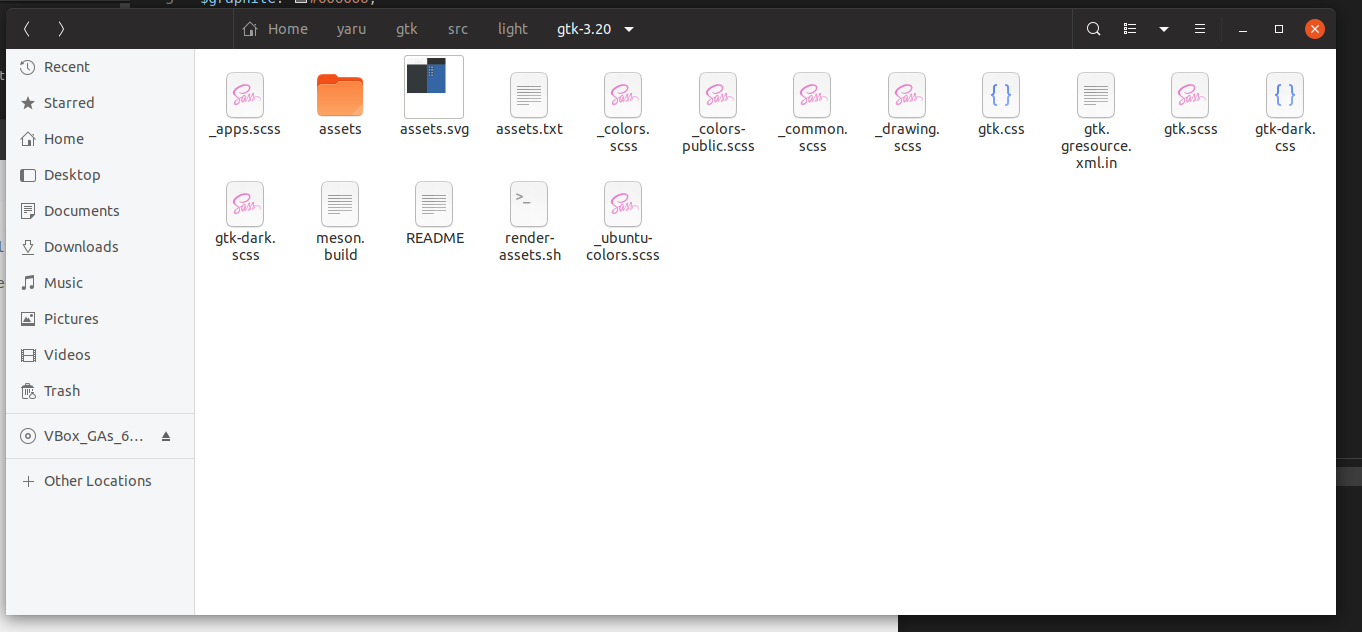1362x632 pixels.
Task: Eject the VBox_GAs disc
Action: [x=166, y=437]
